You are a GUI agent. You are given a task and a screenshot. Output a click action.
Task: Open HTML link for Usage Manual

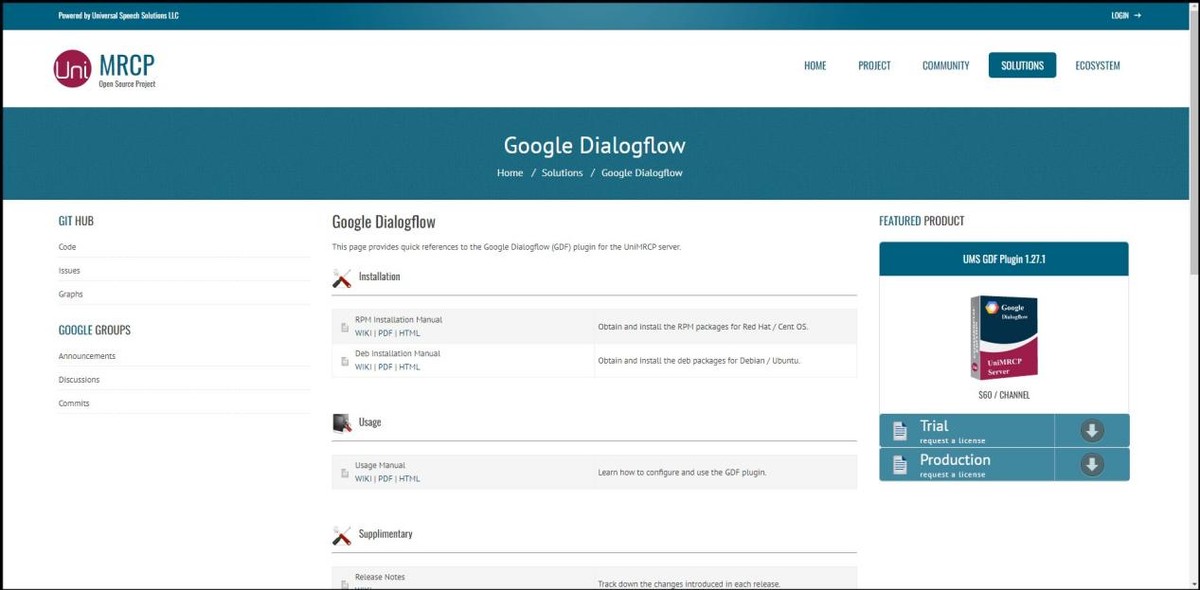coord(410,479)
